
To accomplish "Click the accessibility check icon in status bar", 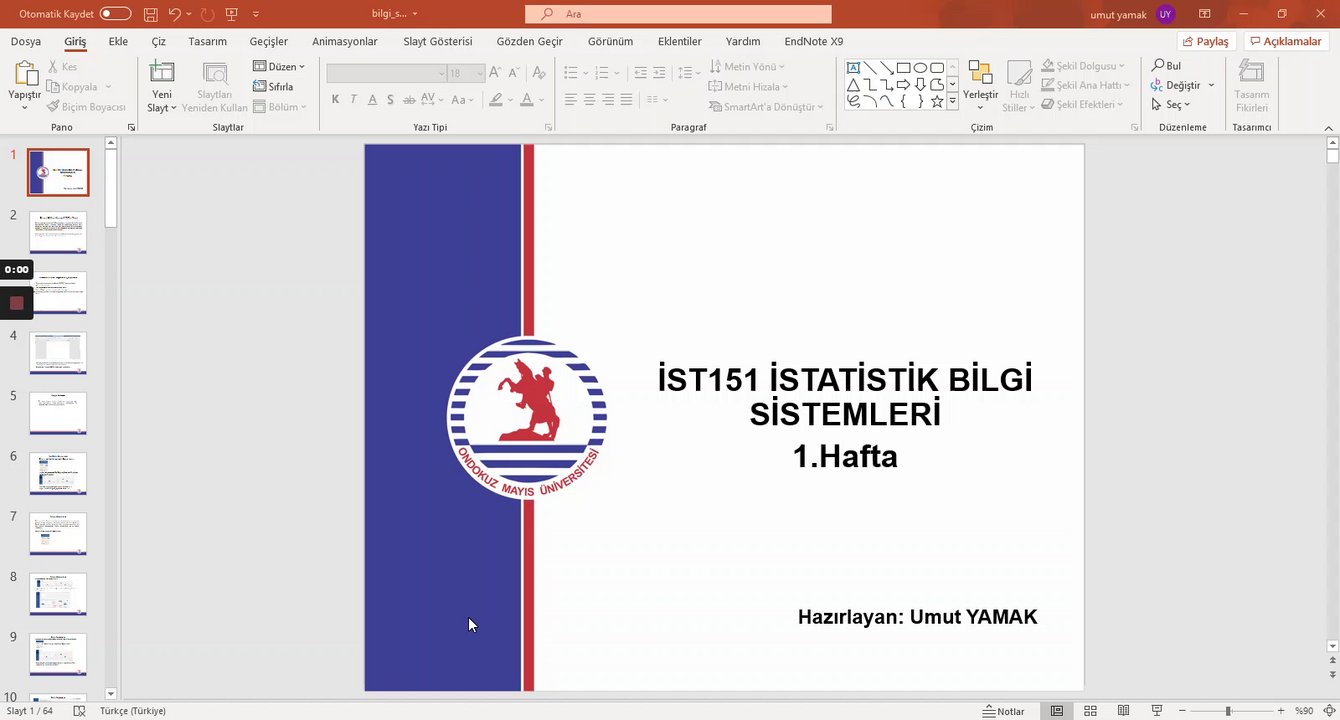I will [x=79, y=711].
